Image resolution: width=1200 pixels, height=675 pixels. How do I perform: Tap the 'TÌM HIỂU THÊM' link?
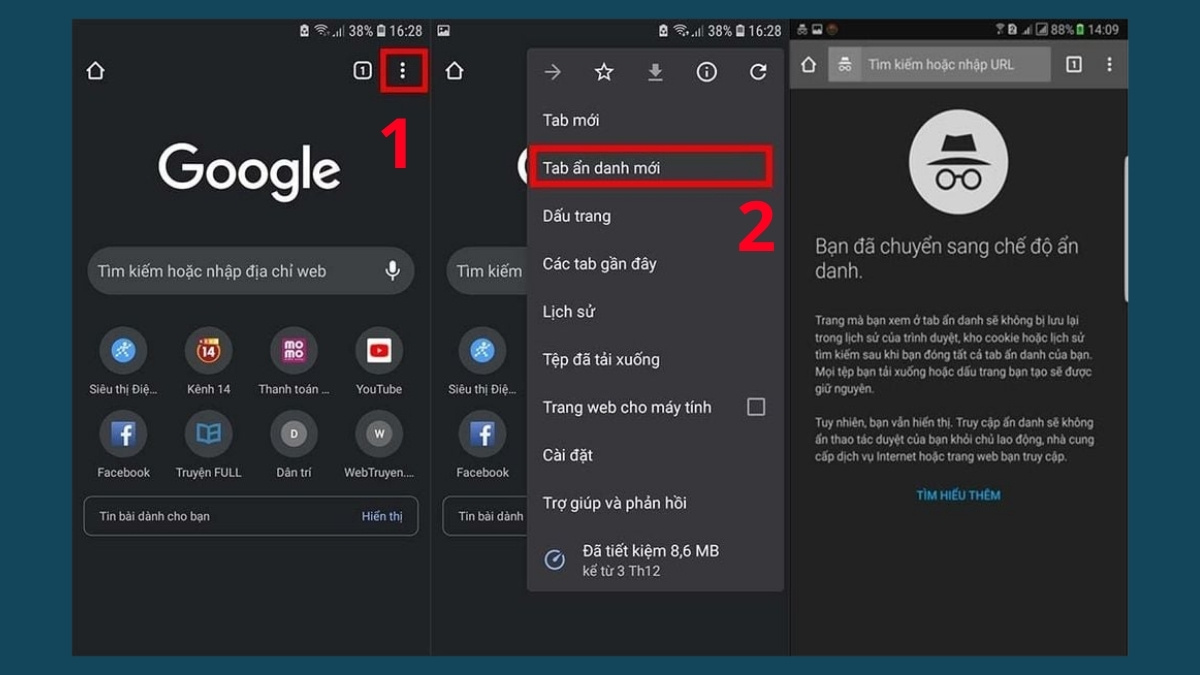click(x=958, y=494)
